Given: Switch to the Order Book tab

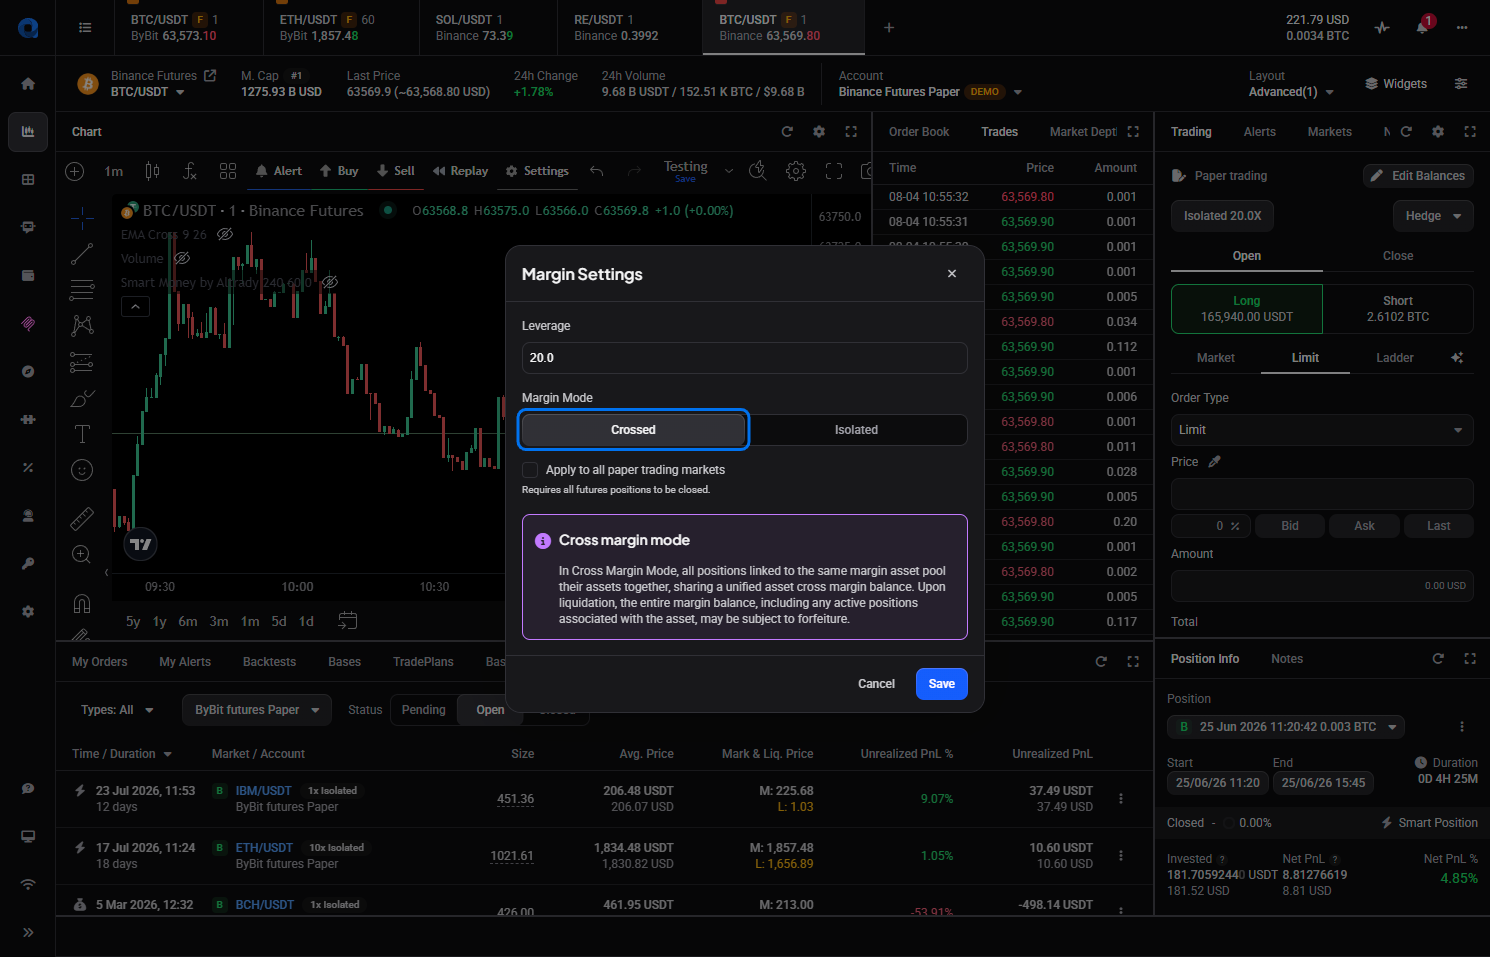Looking at the screenshot, I should [x=919, y=132].
